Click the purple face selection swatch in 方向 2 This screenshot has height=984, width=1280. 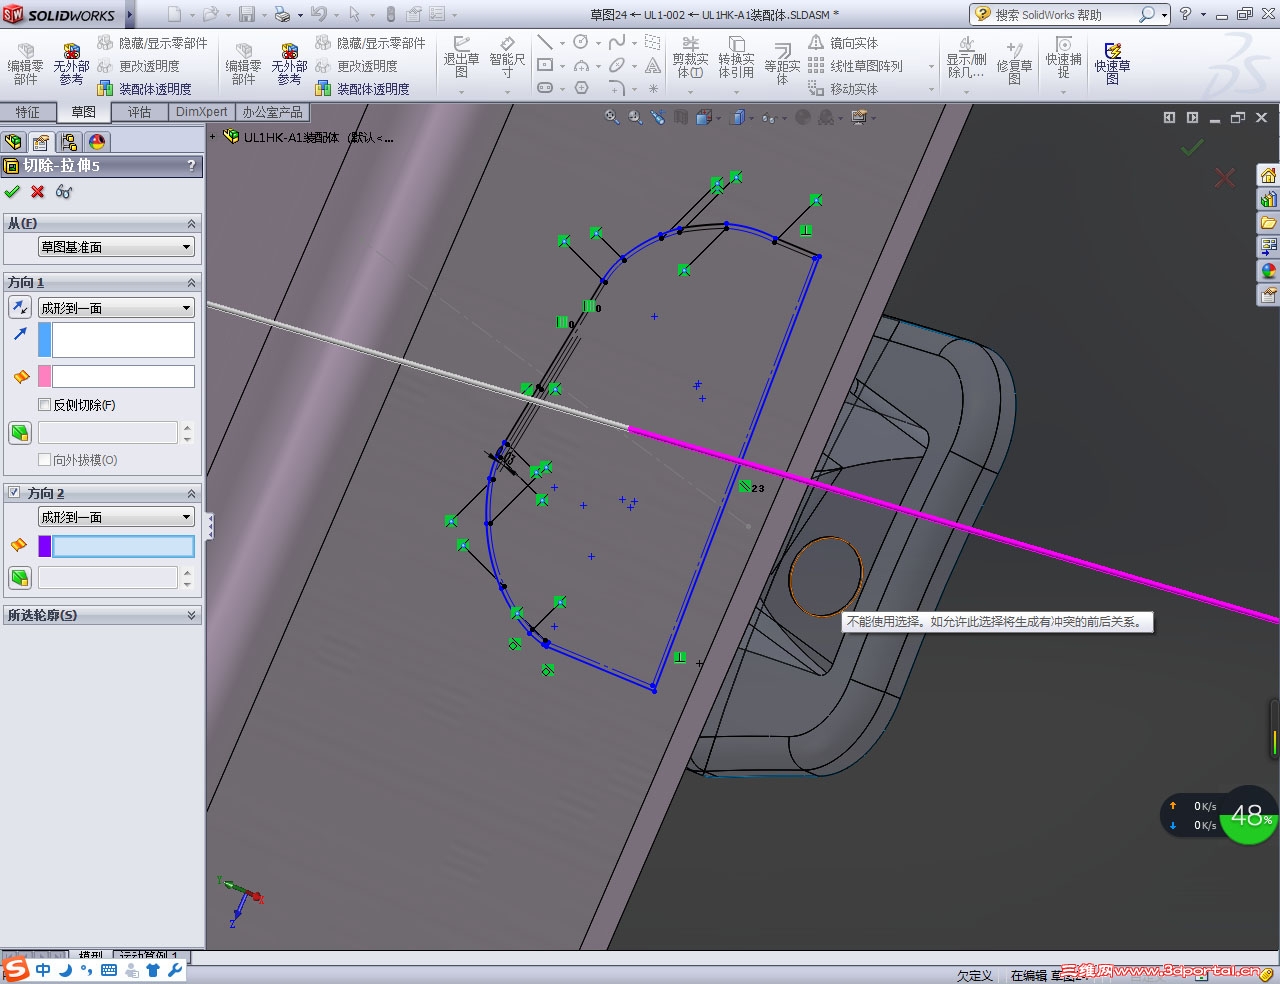(44, 546)
